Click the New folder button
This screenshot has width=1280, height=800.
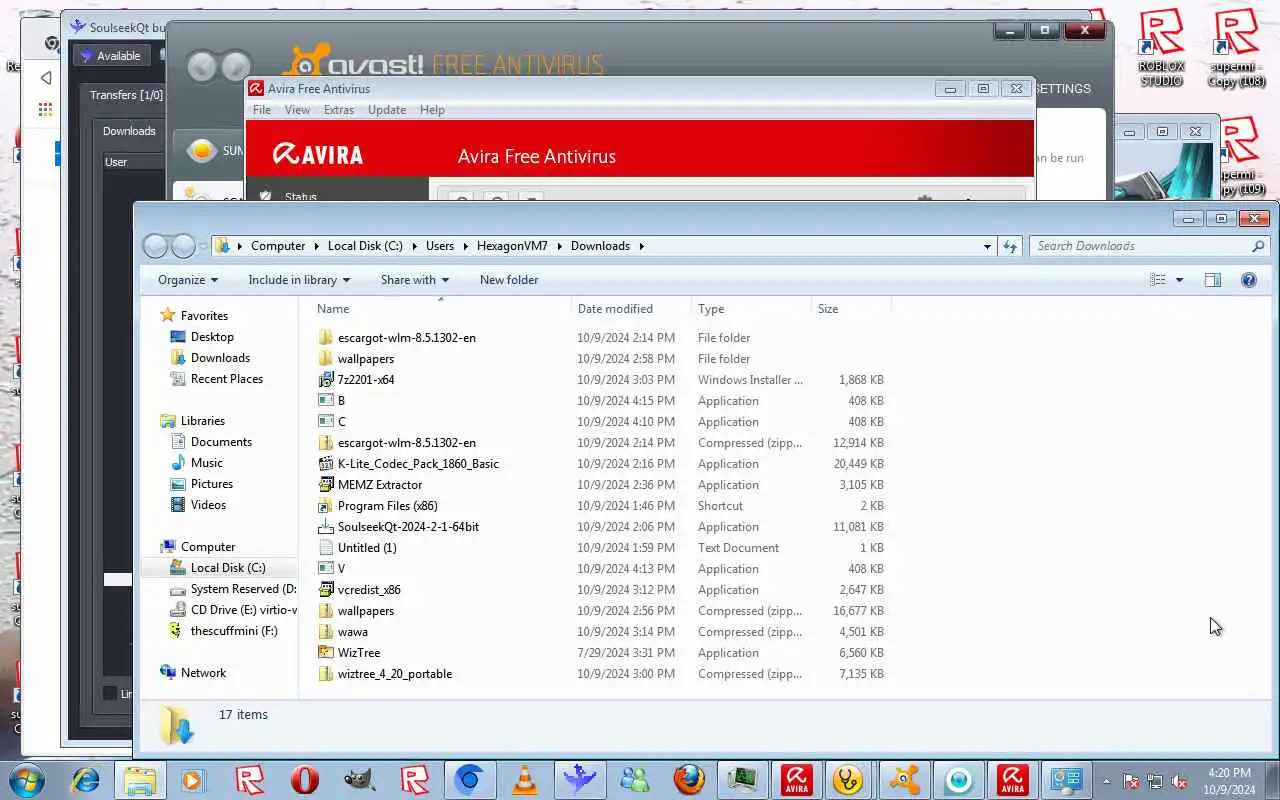509,280
